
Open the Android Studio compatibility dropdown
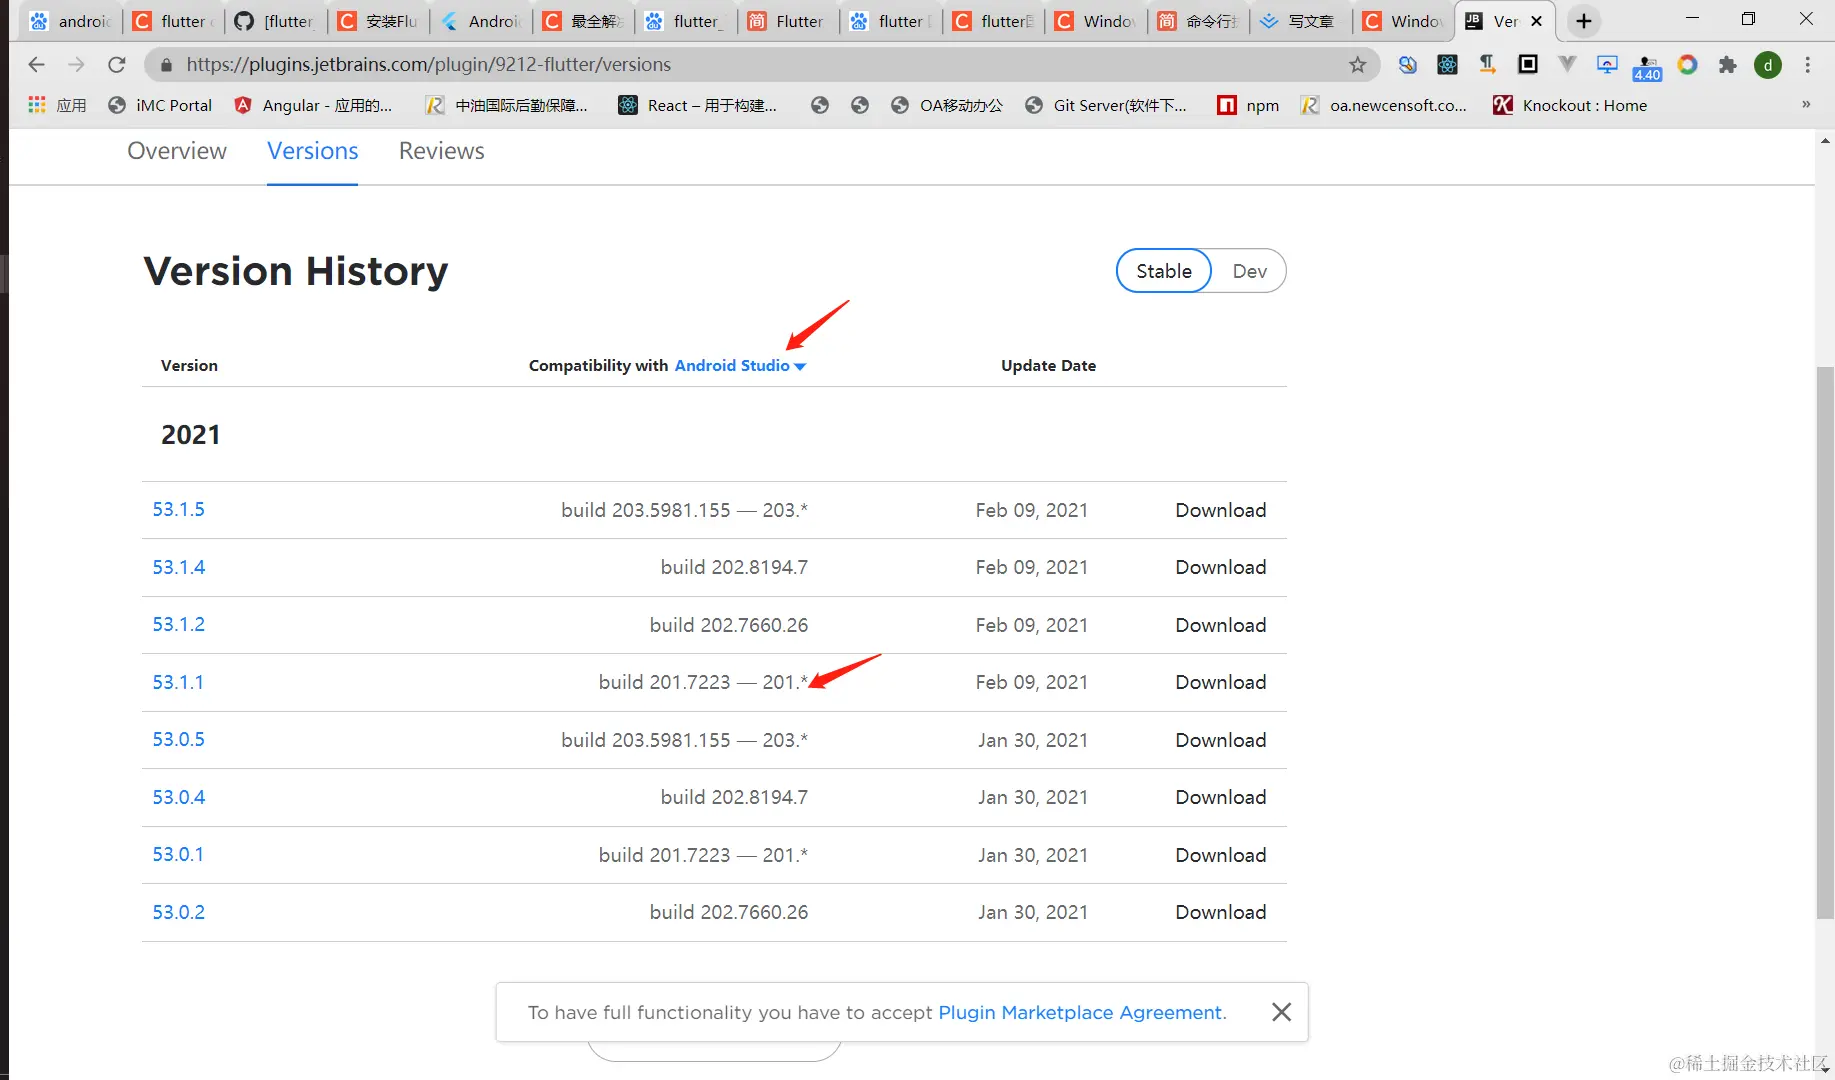(x=740, y=366)
